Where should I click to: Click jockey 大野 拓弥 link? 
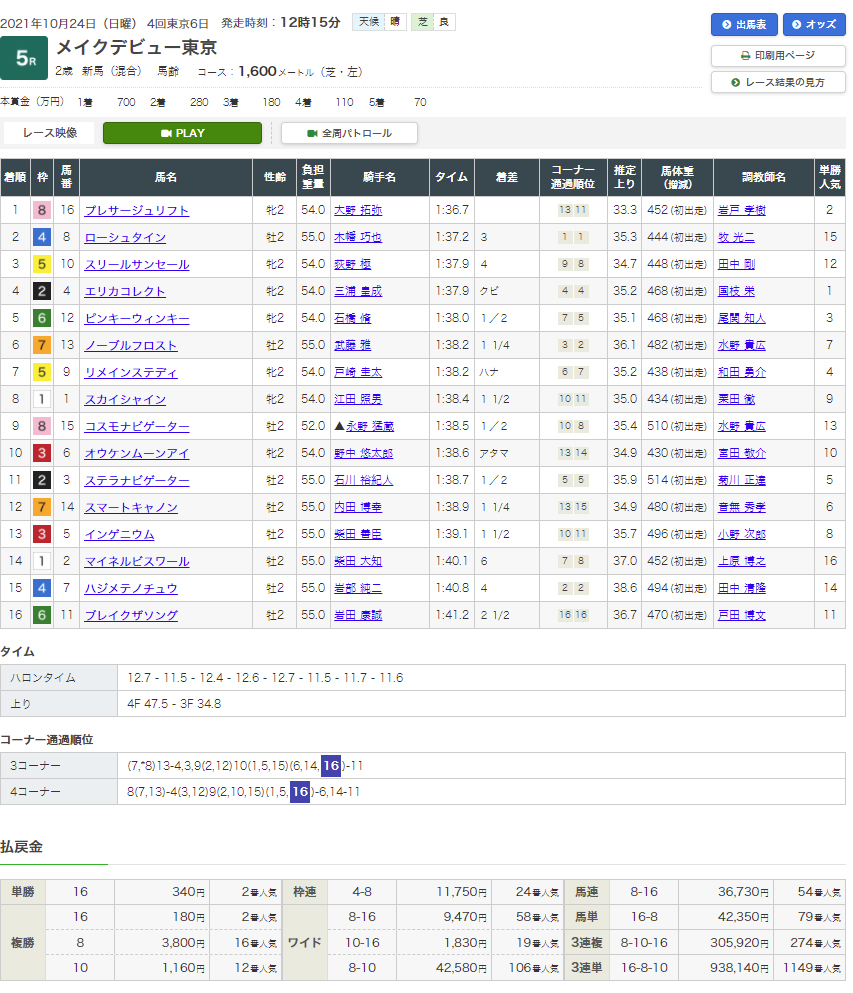click(x=358, y=211)
